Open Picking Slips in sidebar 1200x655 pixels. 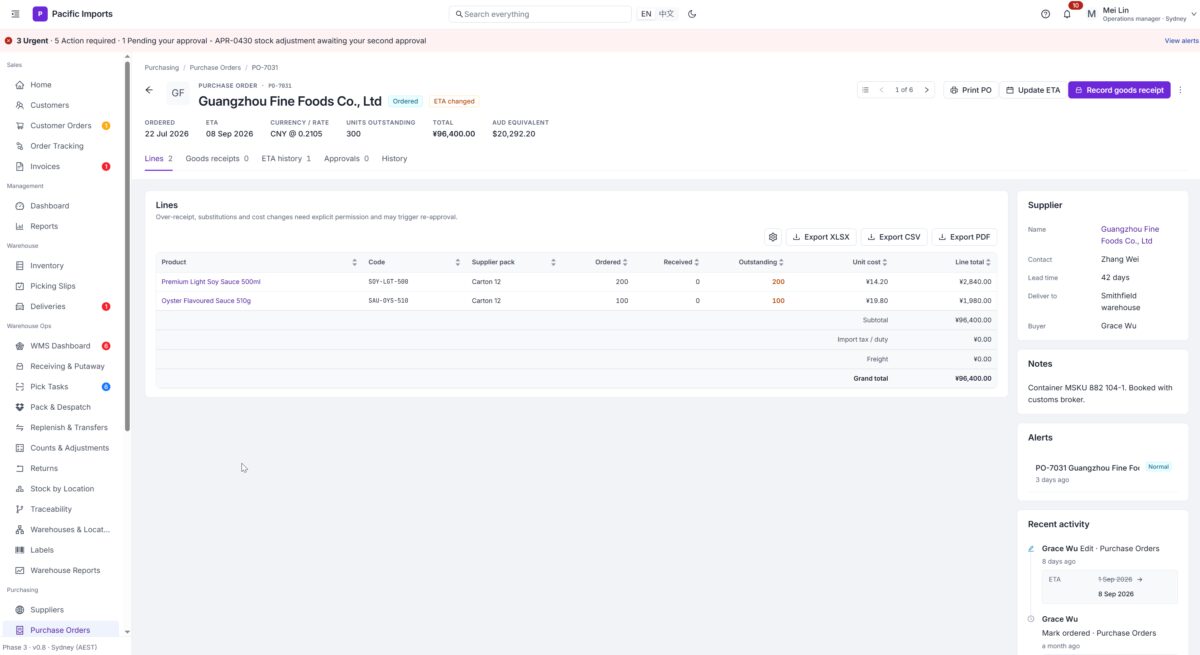[x=60, y=286]
